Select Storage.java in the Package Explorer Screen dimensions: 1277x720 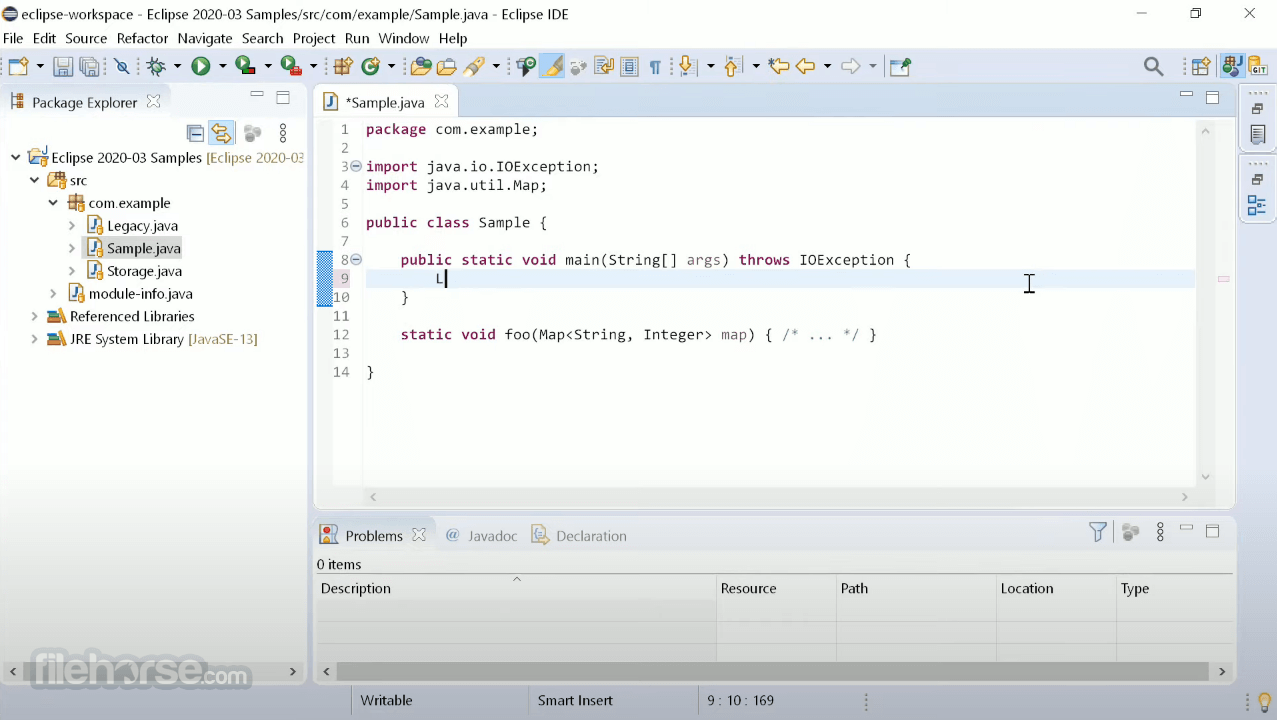click(144, 271)
